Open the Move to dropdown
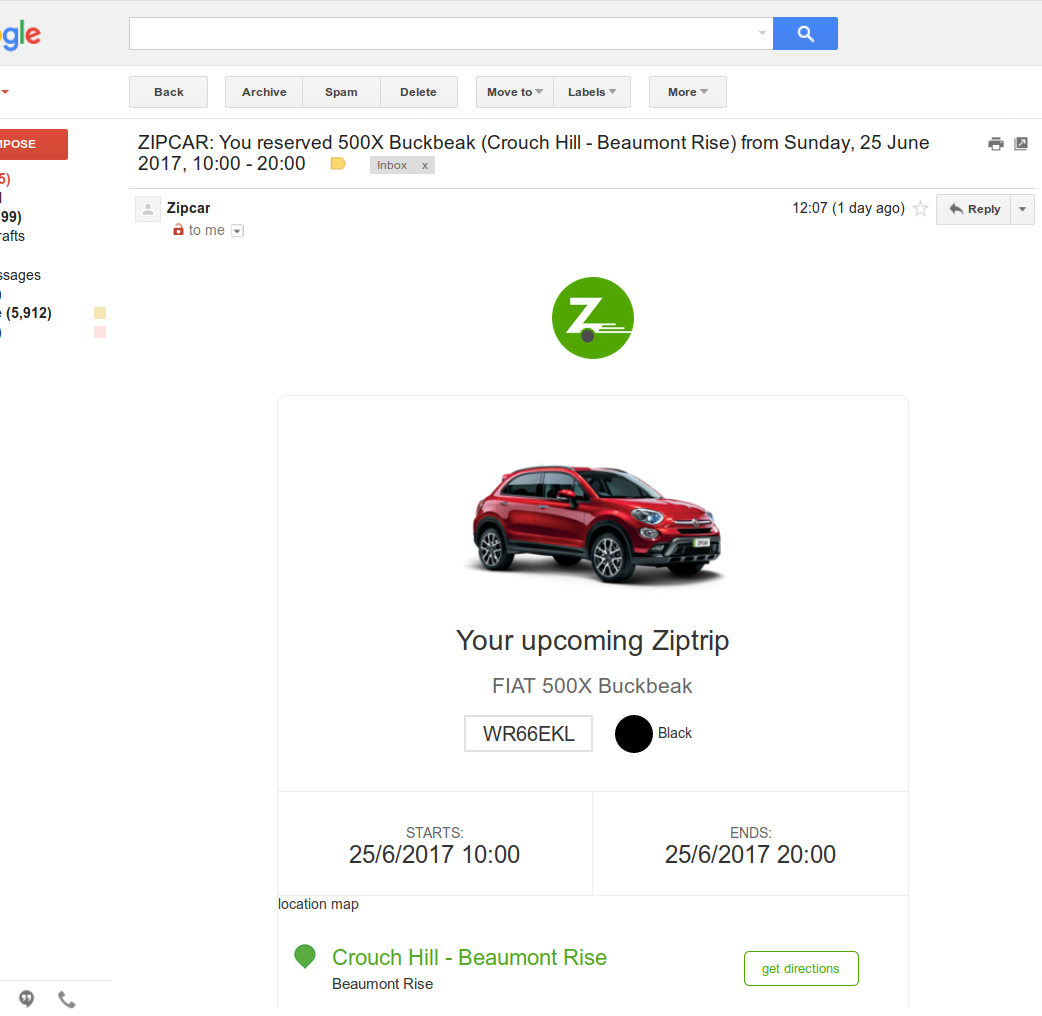The width and height of the screenshot is (1042, 1016). (x=514, y=92)
